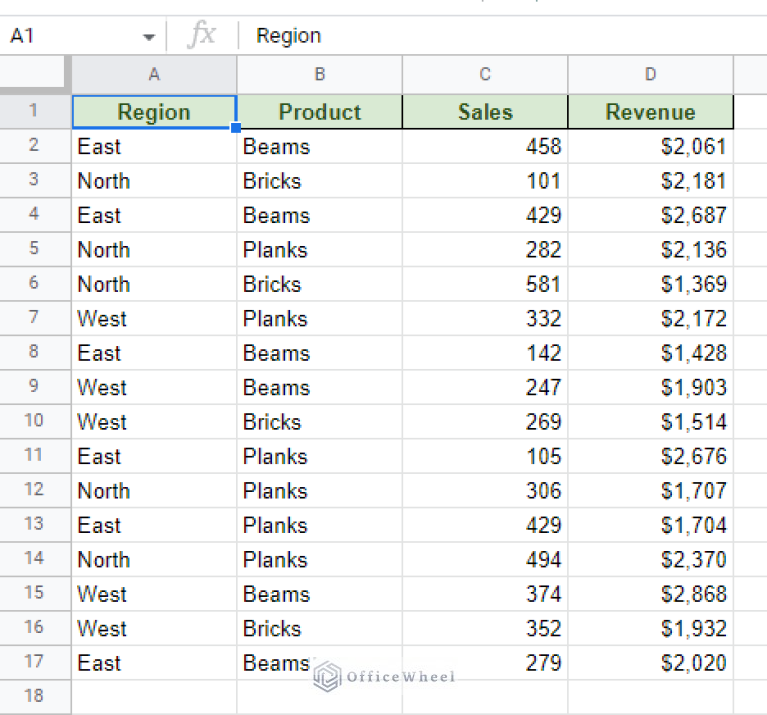
Task: Click the Product header cell
Action: click(319, 112)
